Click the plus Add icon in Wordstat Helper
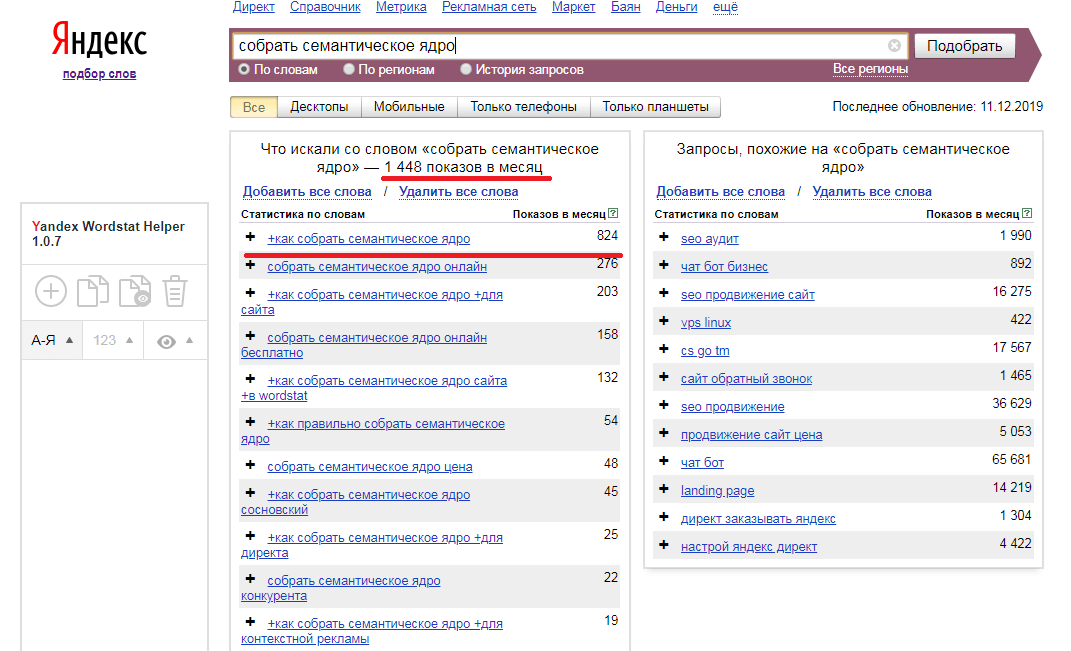Viewport: 1071px width, 651px height. click(x=51, y=292)
